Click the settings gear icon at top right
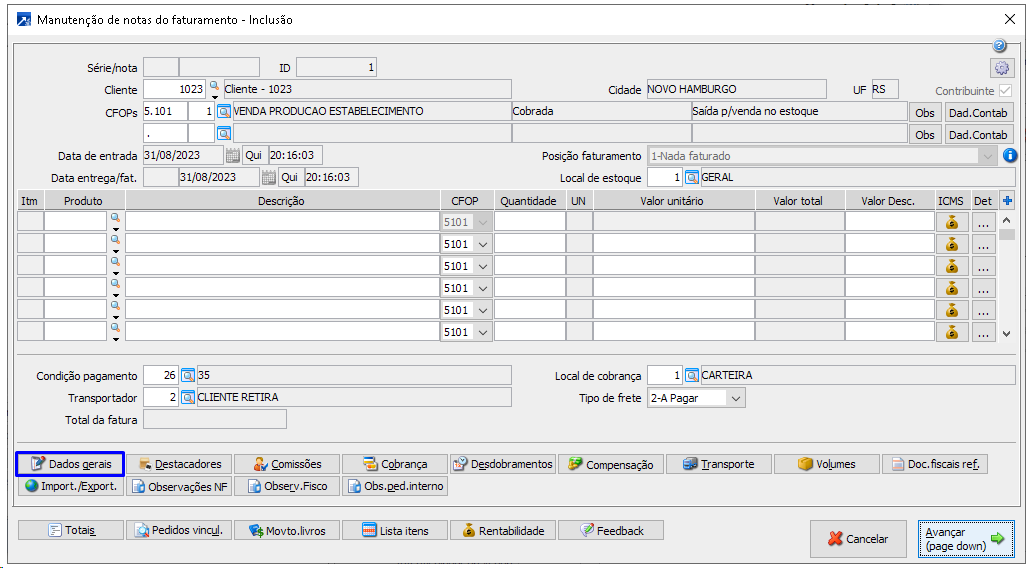The image size is (1026, 568). (x=1002, y=68)
